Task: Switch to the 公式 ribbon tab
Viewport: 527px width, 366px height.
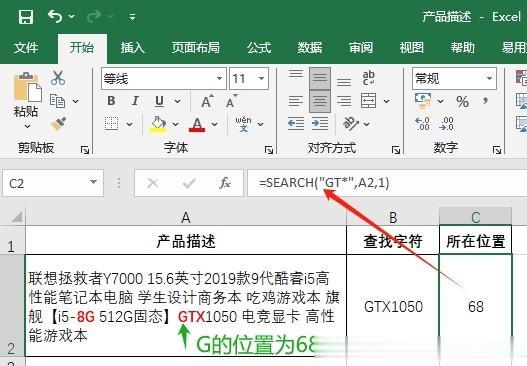Action: point(259,48)
